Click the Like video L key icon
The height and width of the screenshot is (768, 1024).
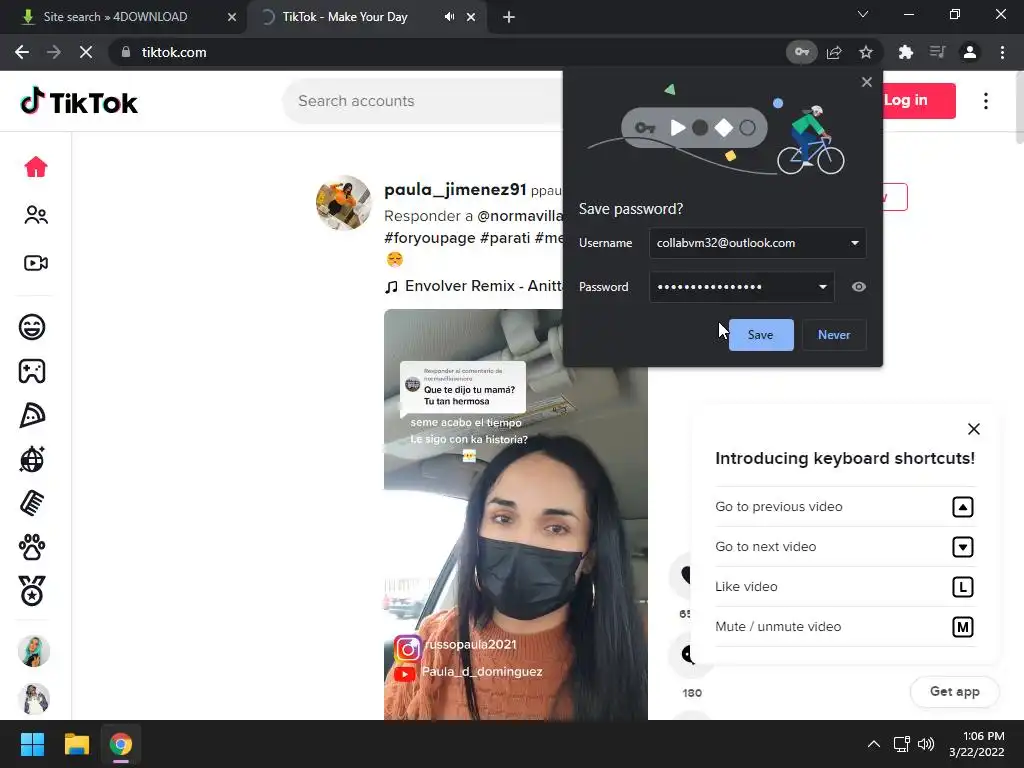[x=963, y=586]
